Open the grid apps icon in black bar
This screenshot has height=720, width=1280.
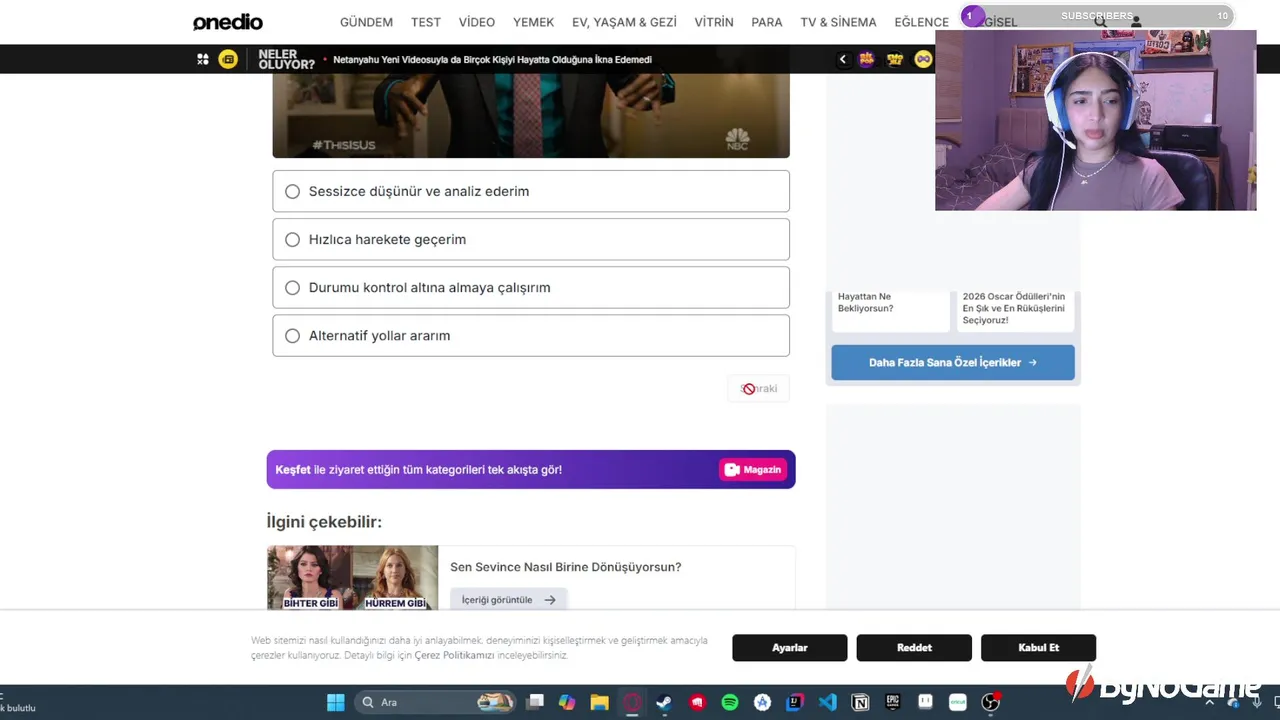pos(203,59)
